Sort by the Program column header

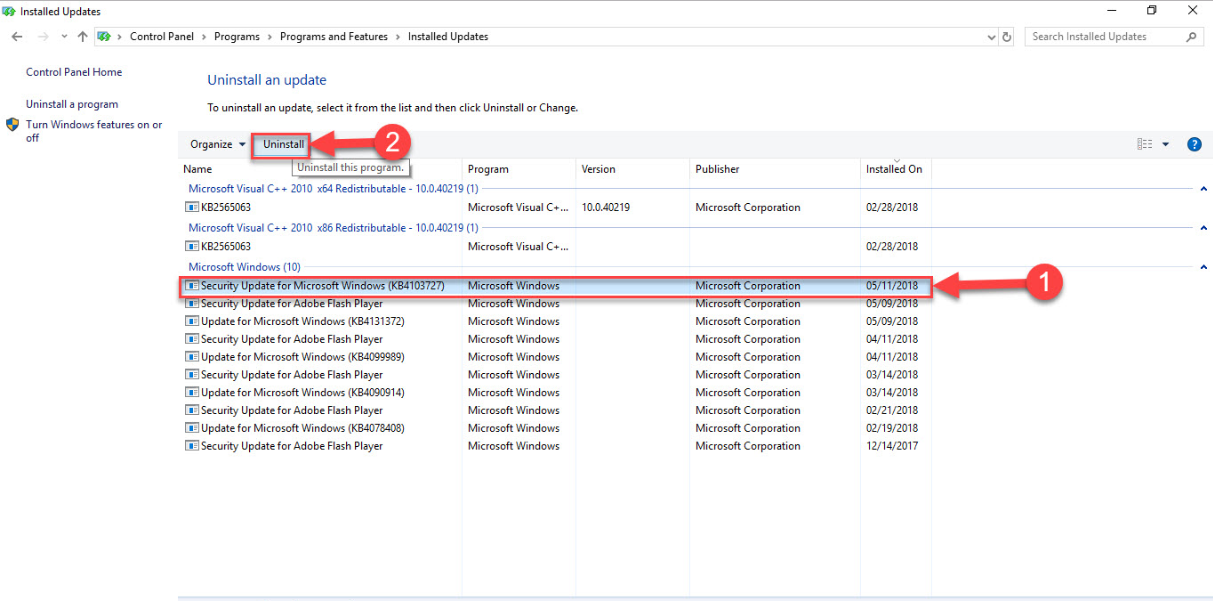519,169
